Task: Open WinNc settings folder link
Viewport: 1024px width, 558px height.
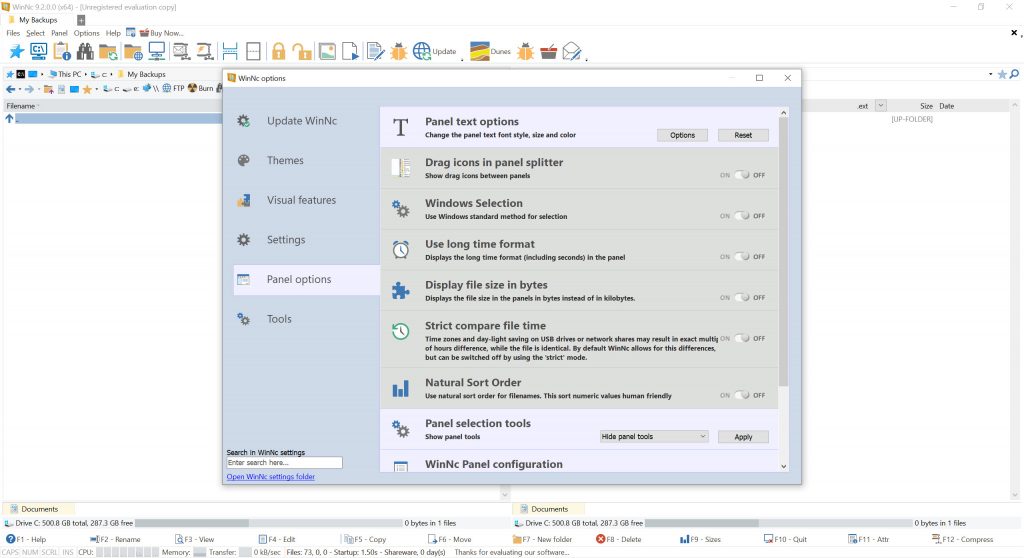Action: coord(270,477)
